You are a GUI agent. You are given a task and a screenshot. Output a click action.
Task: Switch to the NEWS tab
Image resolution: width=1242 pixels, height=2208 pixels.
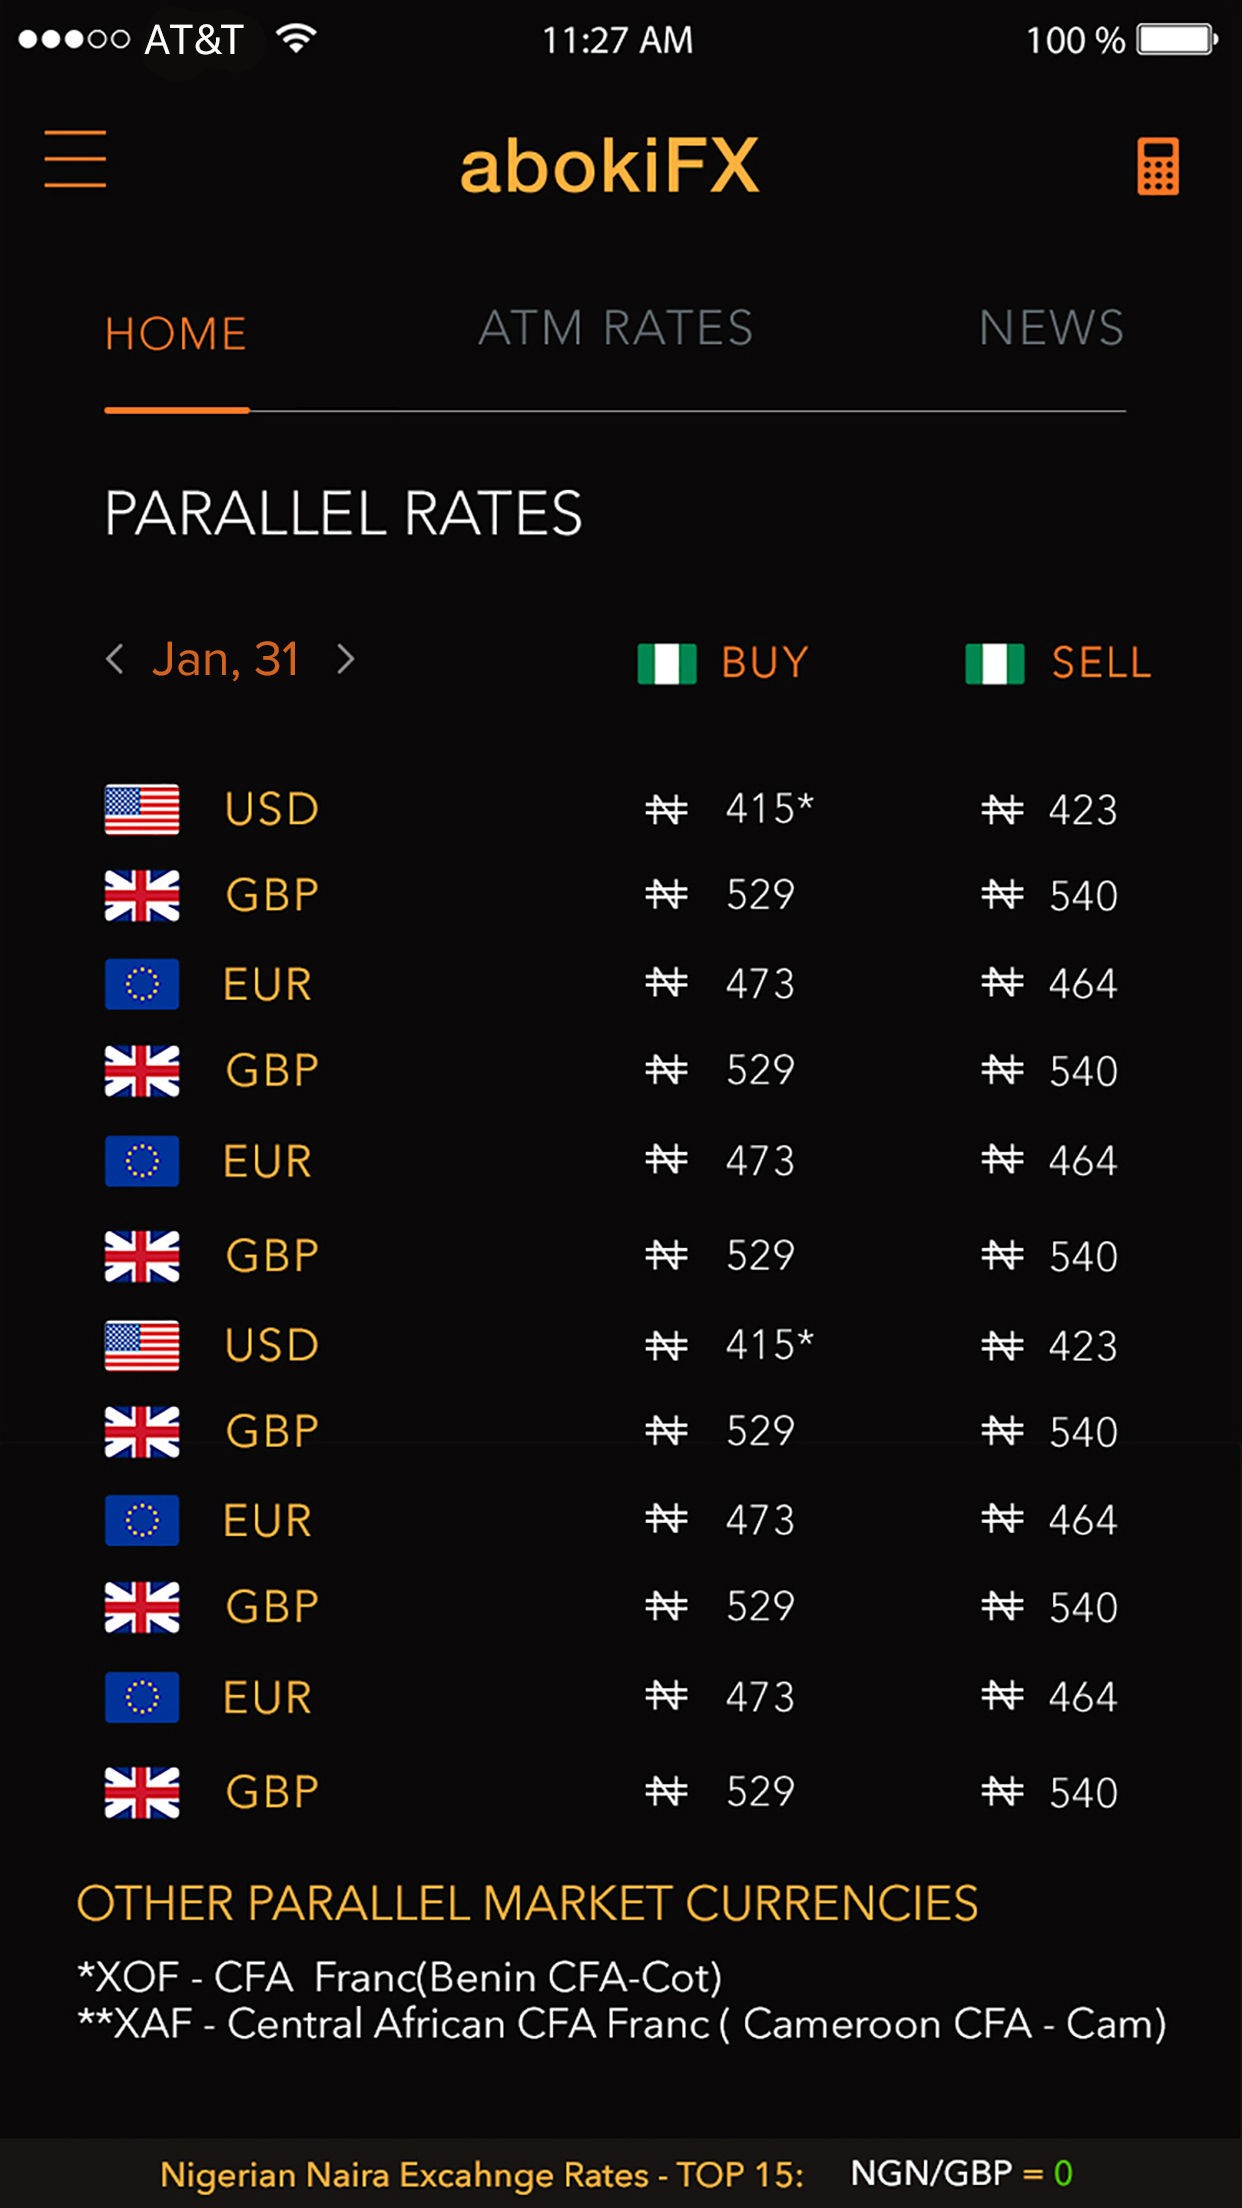(1051, 328)
